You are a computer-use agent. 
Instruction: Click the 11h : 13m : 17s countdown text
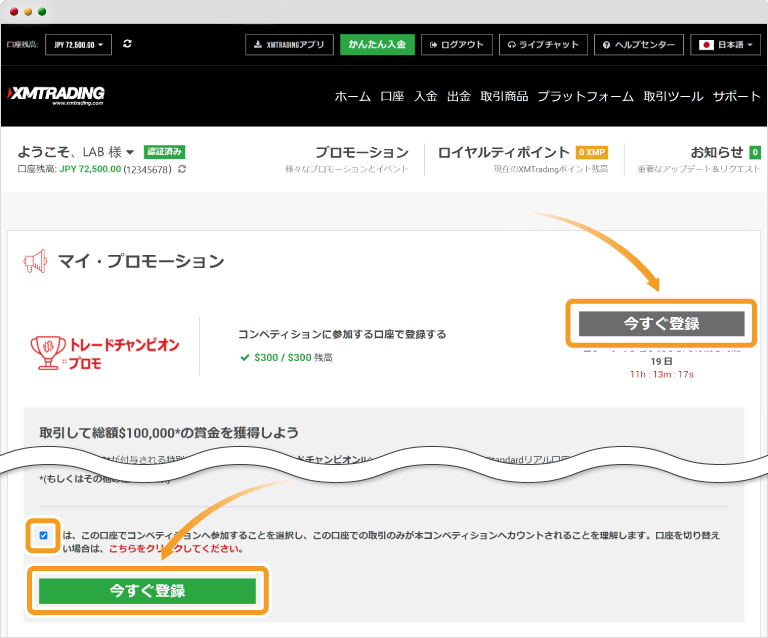coord(662,375)
